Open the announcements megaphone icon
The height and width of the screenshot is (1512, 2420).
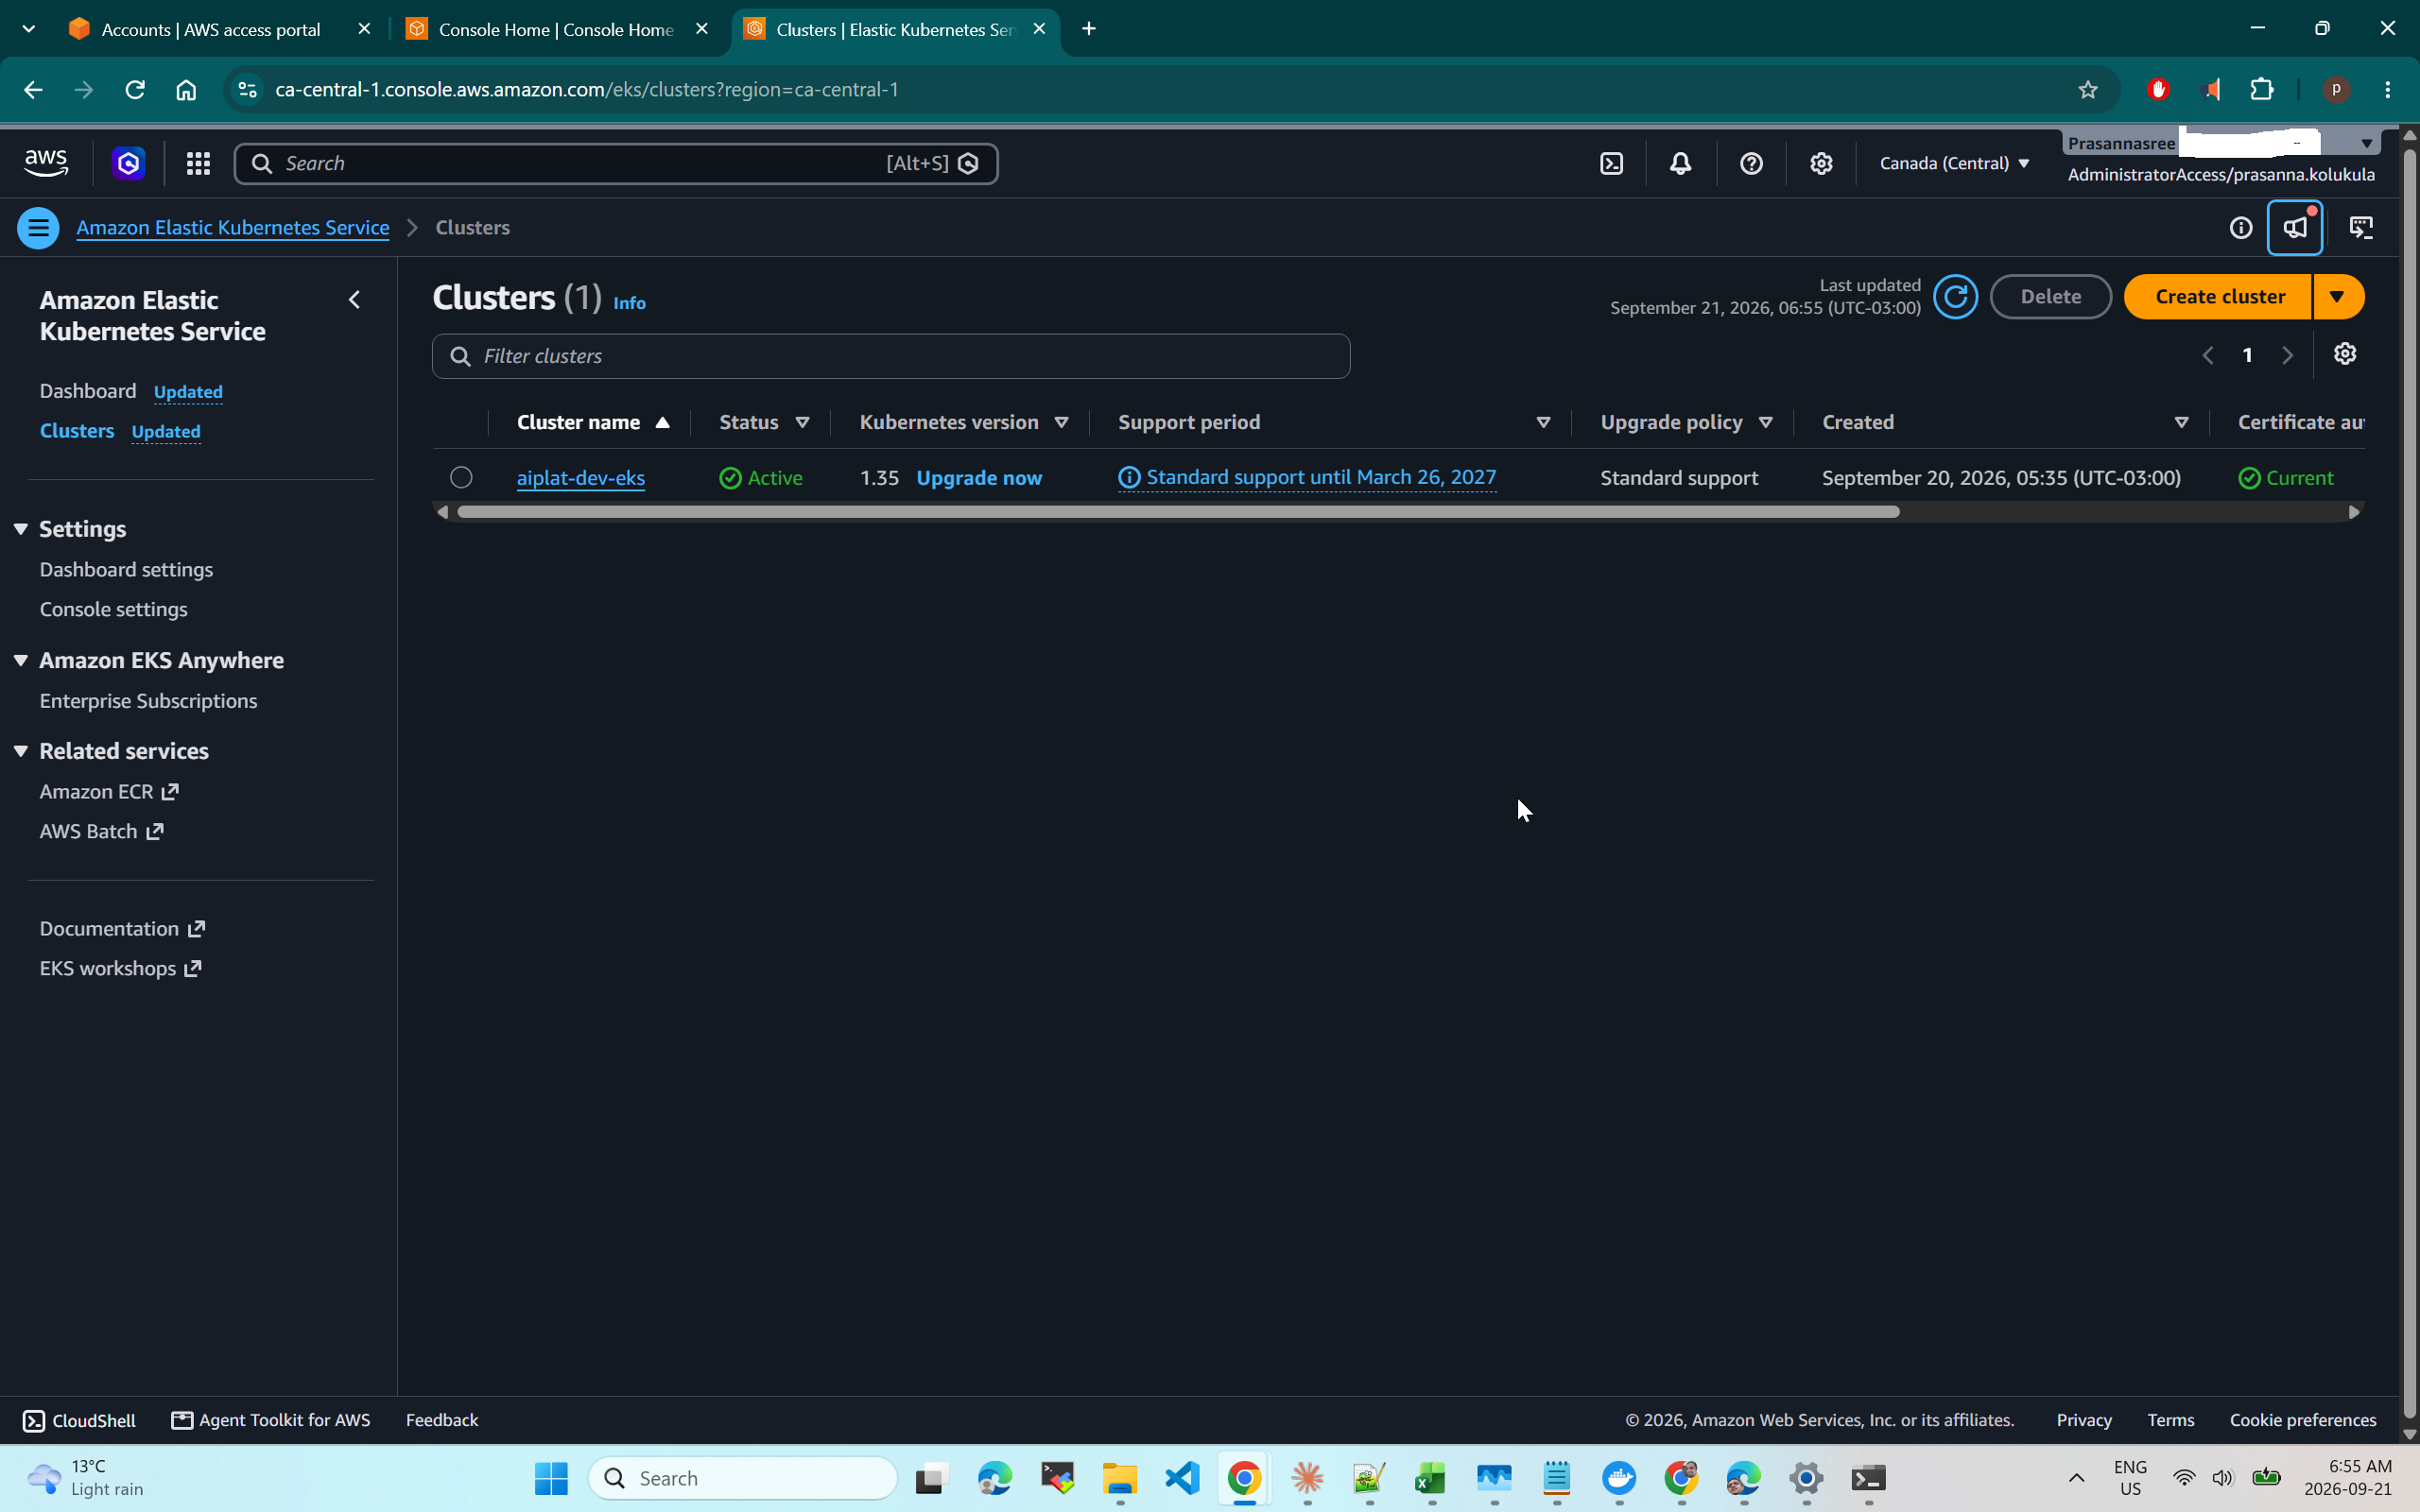pyautogui.click(x=2295, y=228)
